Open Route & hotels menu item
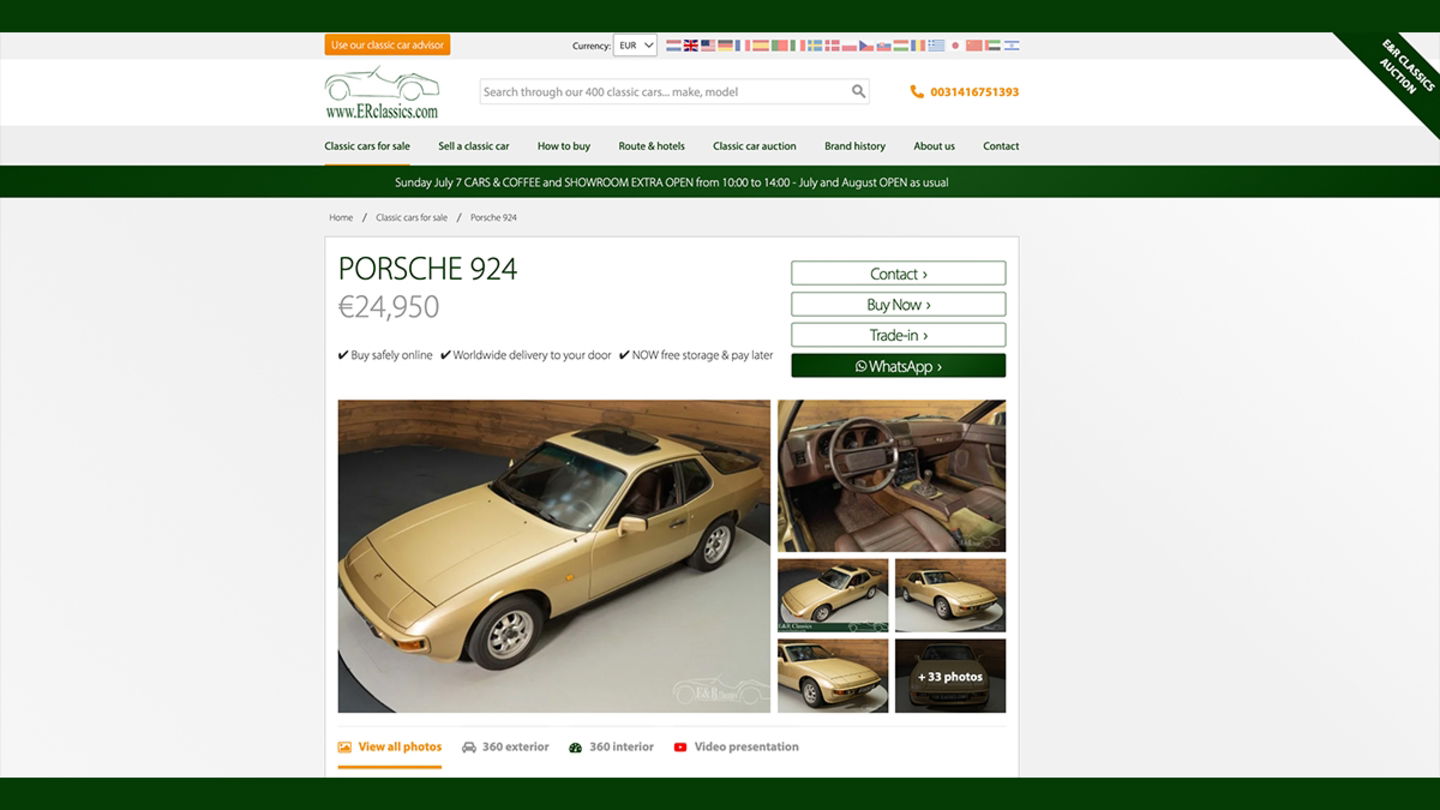1440x810 pixels. [652, 146]
